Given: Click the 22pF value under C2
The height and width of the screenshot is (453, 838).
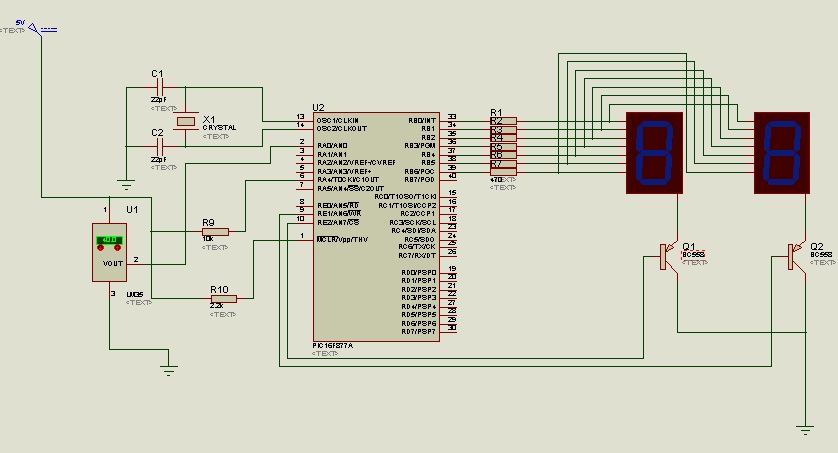Looking at the screenshot, I should [159, 160].
